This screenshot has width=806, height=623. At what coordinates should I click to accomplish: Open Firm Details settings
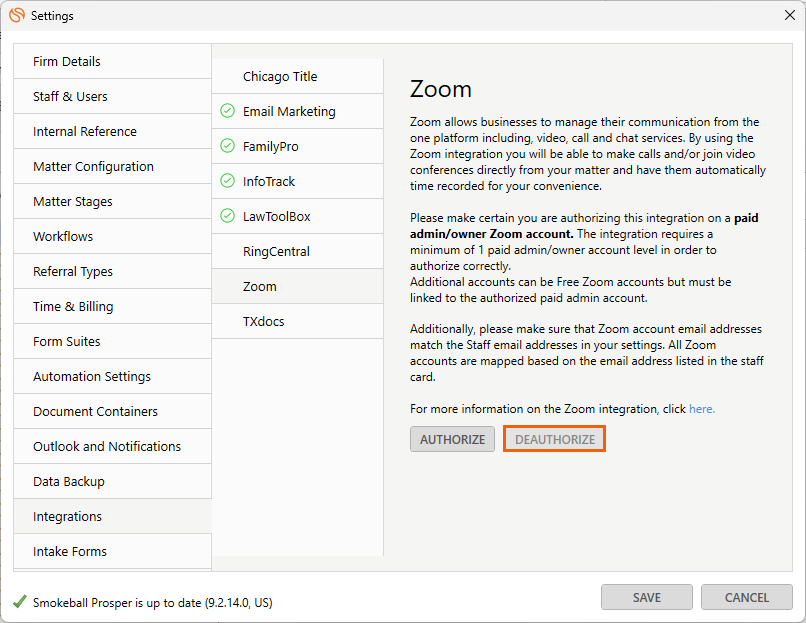[113, 62]
